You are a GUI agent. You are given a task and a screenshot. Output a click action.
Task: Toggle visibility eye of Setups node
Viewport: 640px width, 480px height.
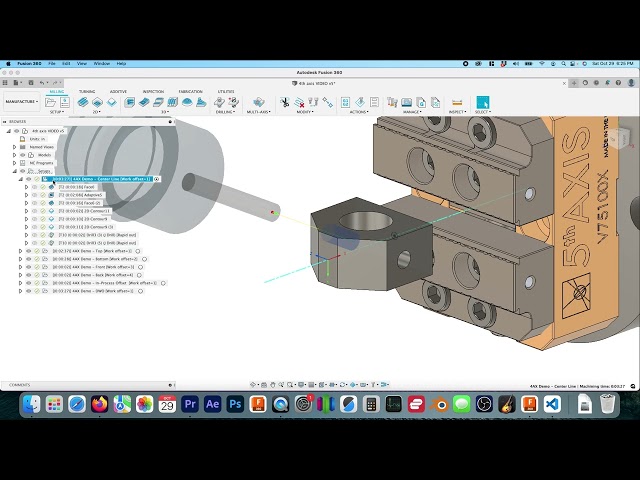click(x=23, y=171)
